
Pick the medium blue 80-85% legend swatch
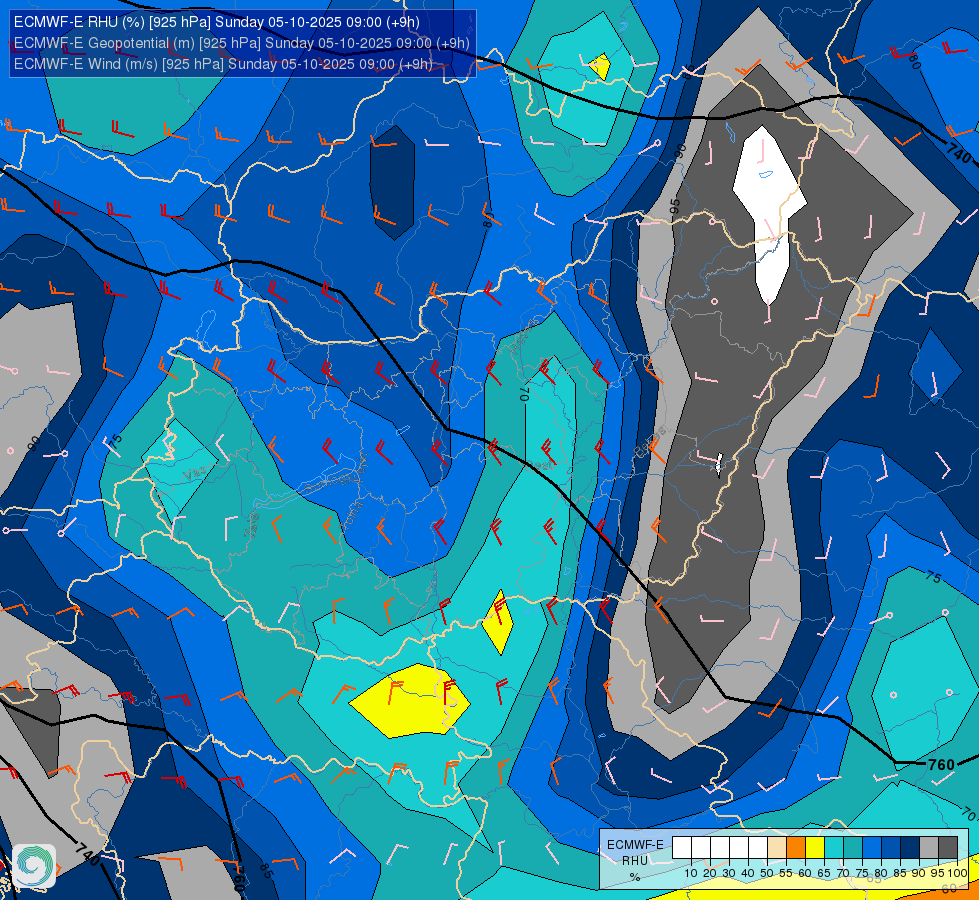pyautogui.click(x=891, y=847)
